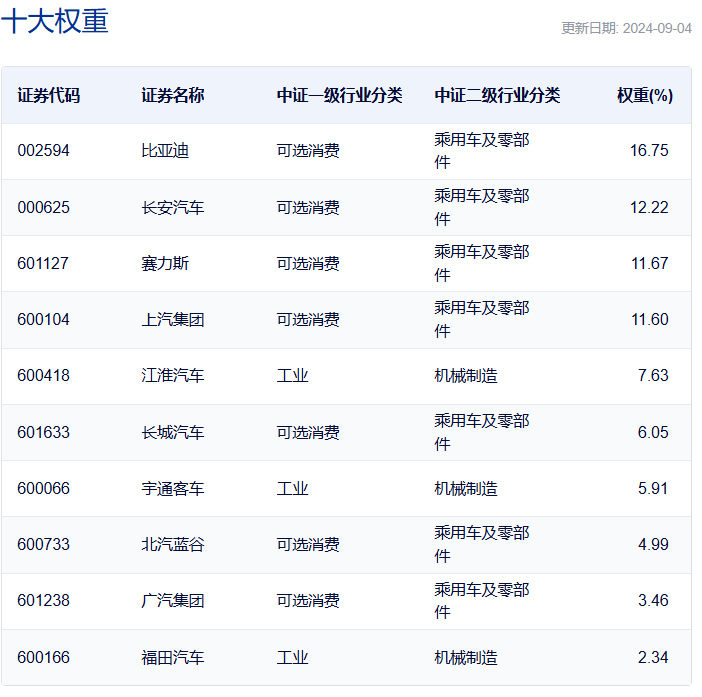Click the 北汽蓝谷 name cell
702x697 pixels.
(x=173, y=544)
